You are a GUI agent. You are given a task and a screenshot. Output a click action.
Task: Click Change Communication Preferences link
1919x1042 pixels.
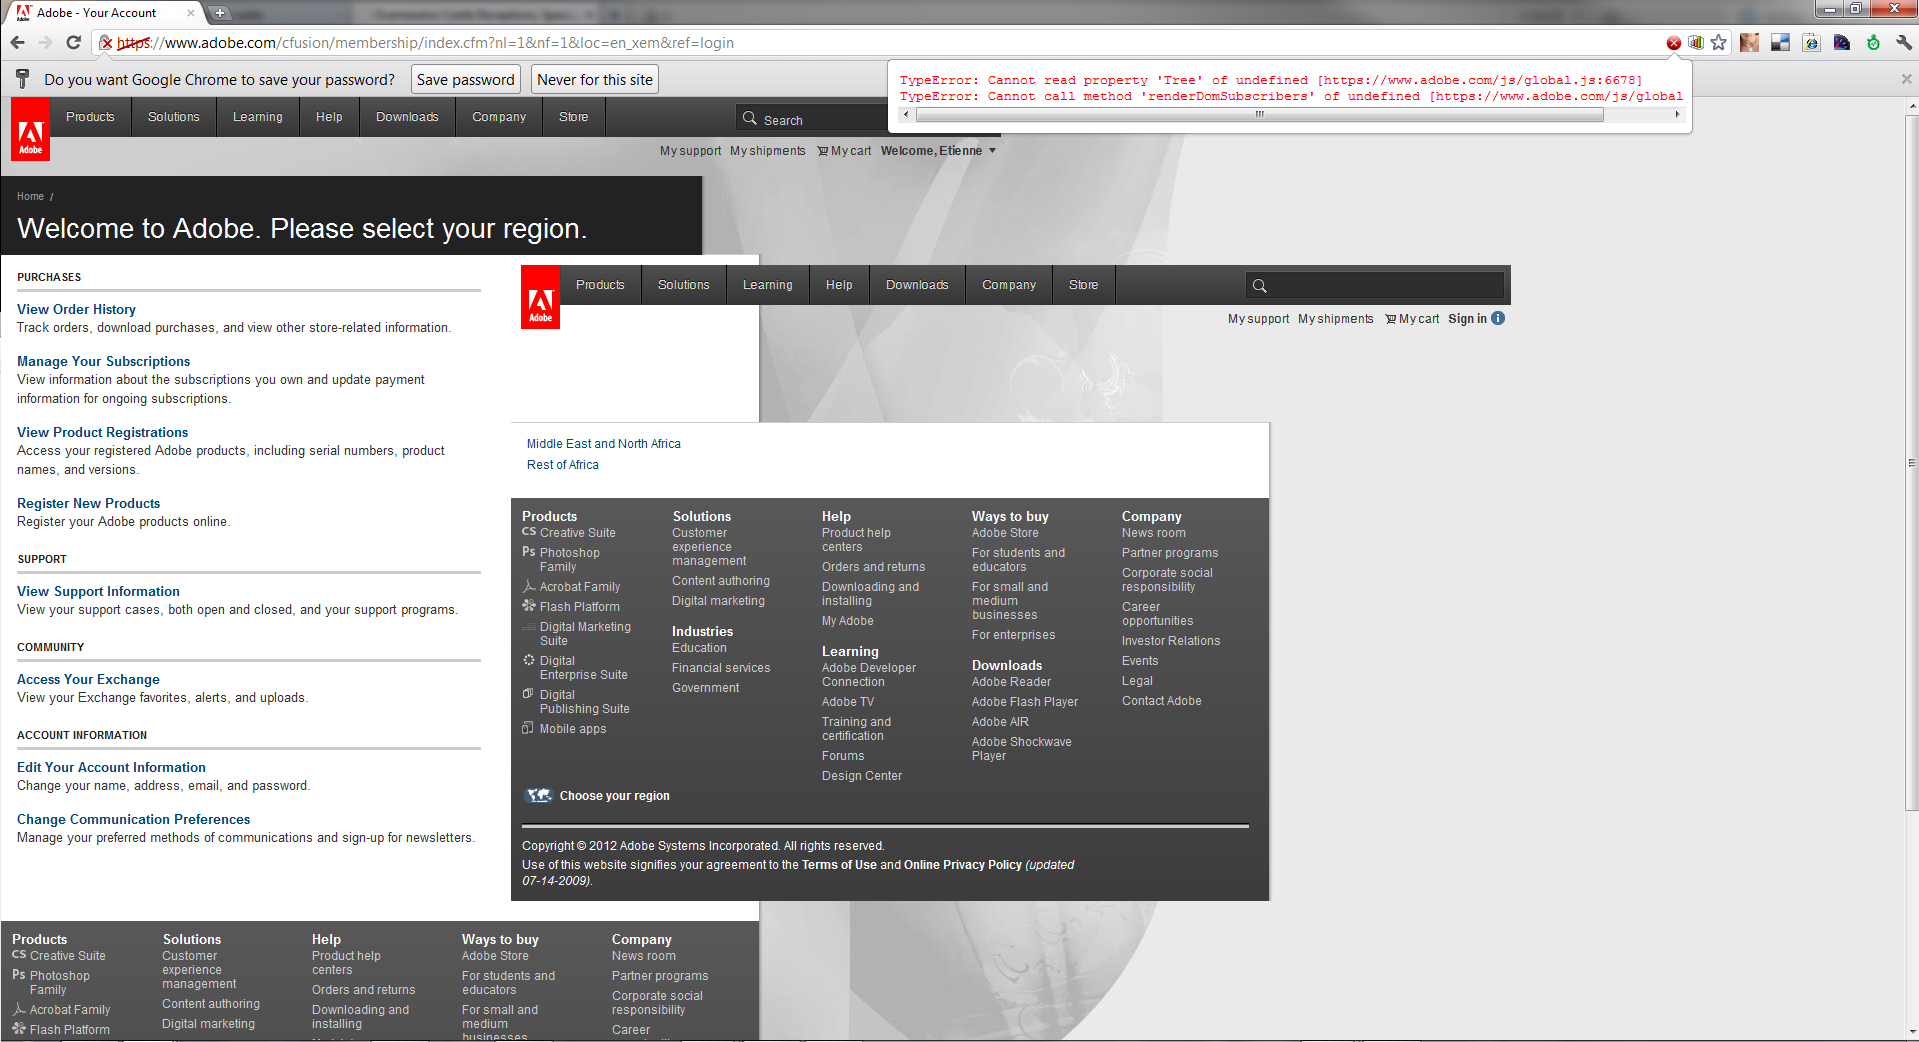point(133,820)
